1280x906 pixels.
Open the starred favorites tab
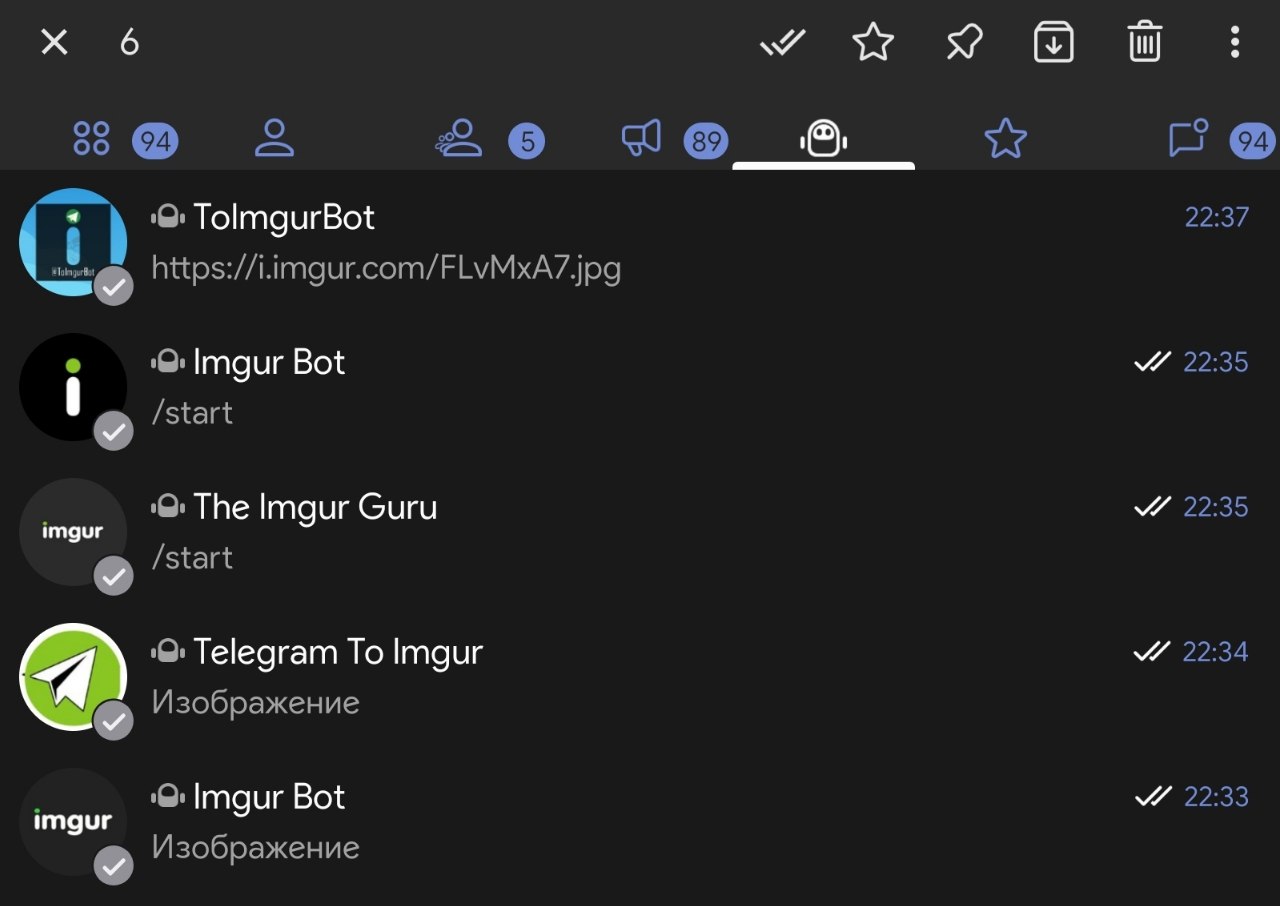[1005, 139]
